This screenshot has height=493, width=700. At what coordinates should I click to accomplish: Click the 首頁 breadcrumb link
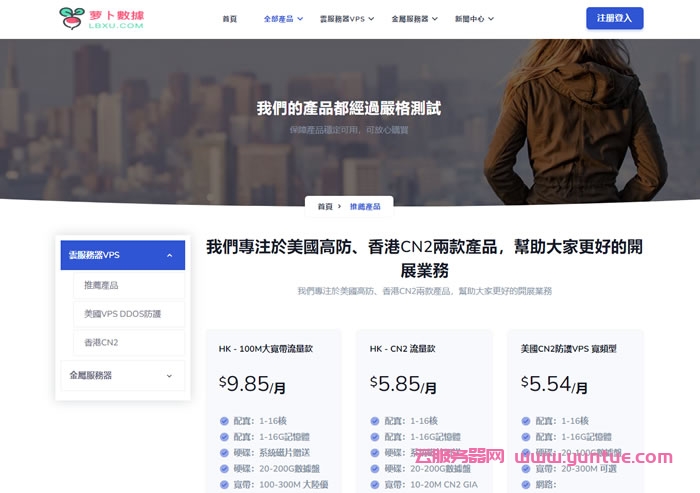pos(325,206)
